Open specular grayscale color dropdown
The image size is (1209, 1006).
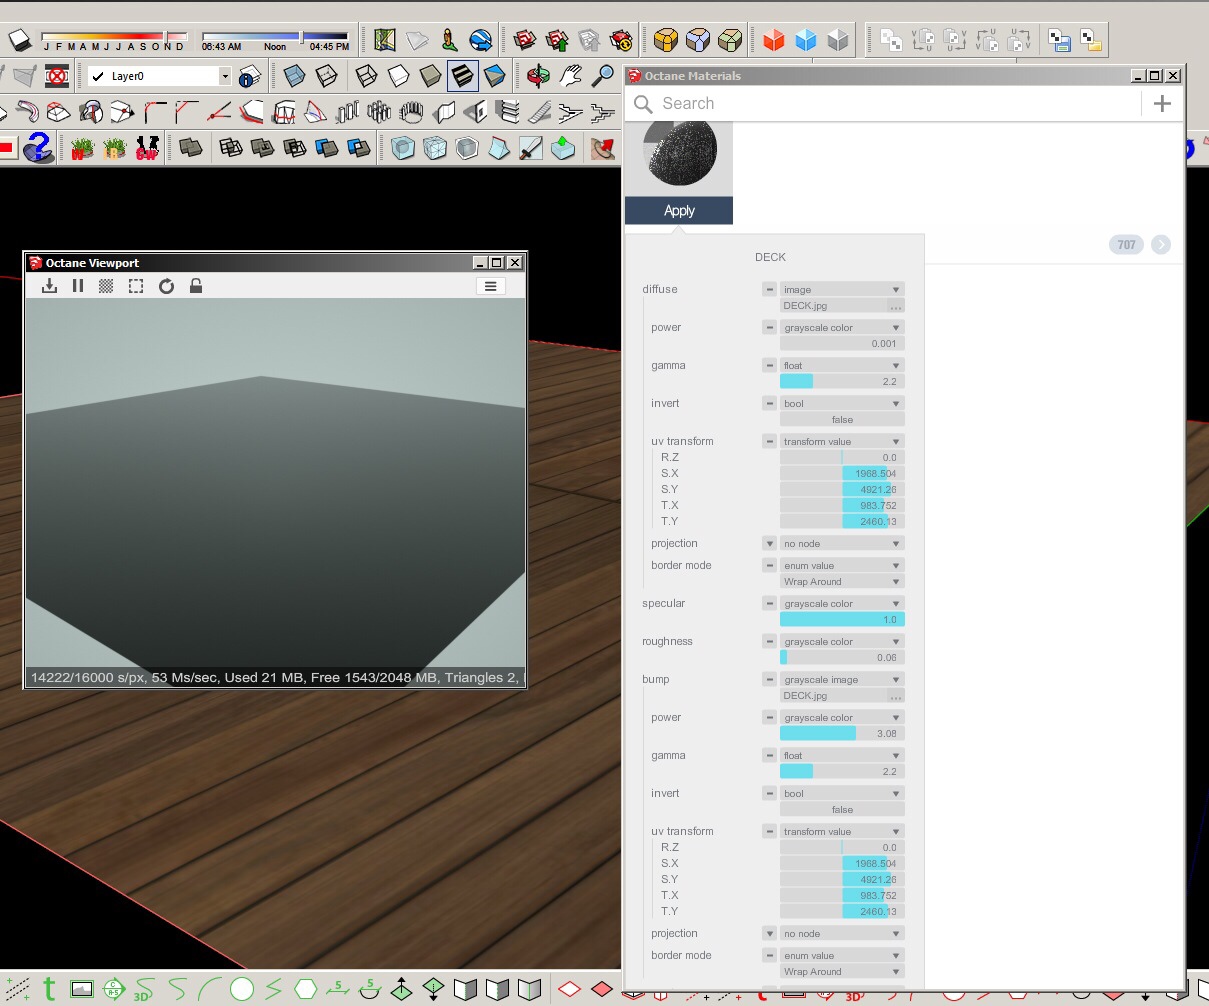842,604
